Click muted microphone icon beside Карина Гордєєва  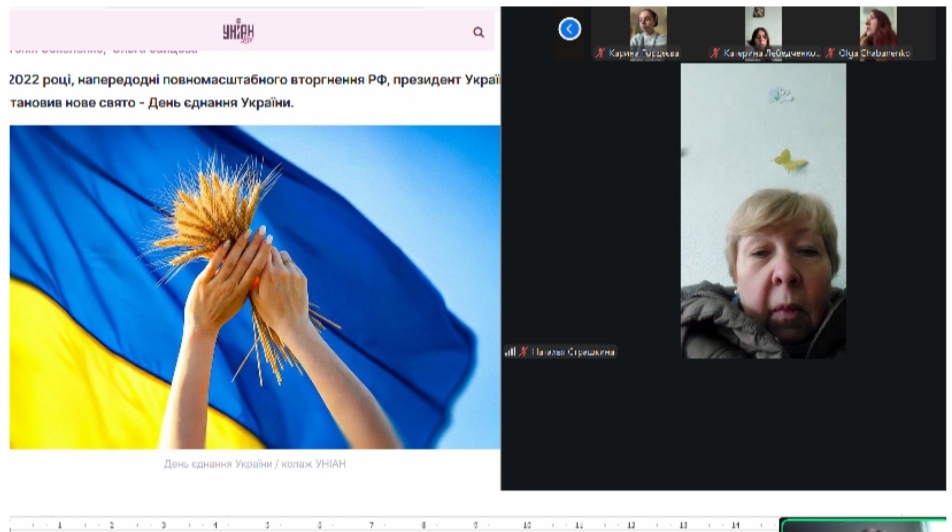[x=601, y=53]
